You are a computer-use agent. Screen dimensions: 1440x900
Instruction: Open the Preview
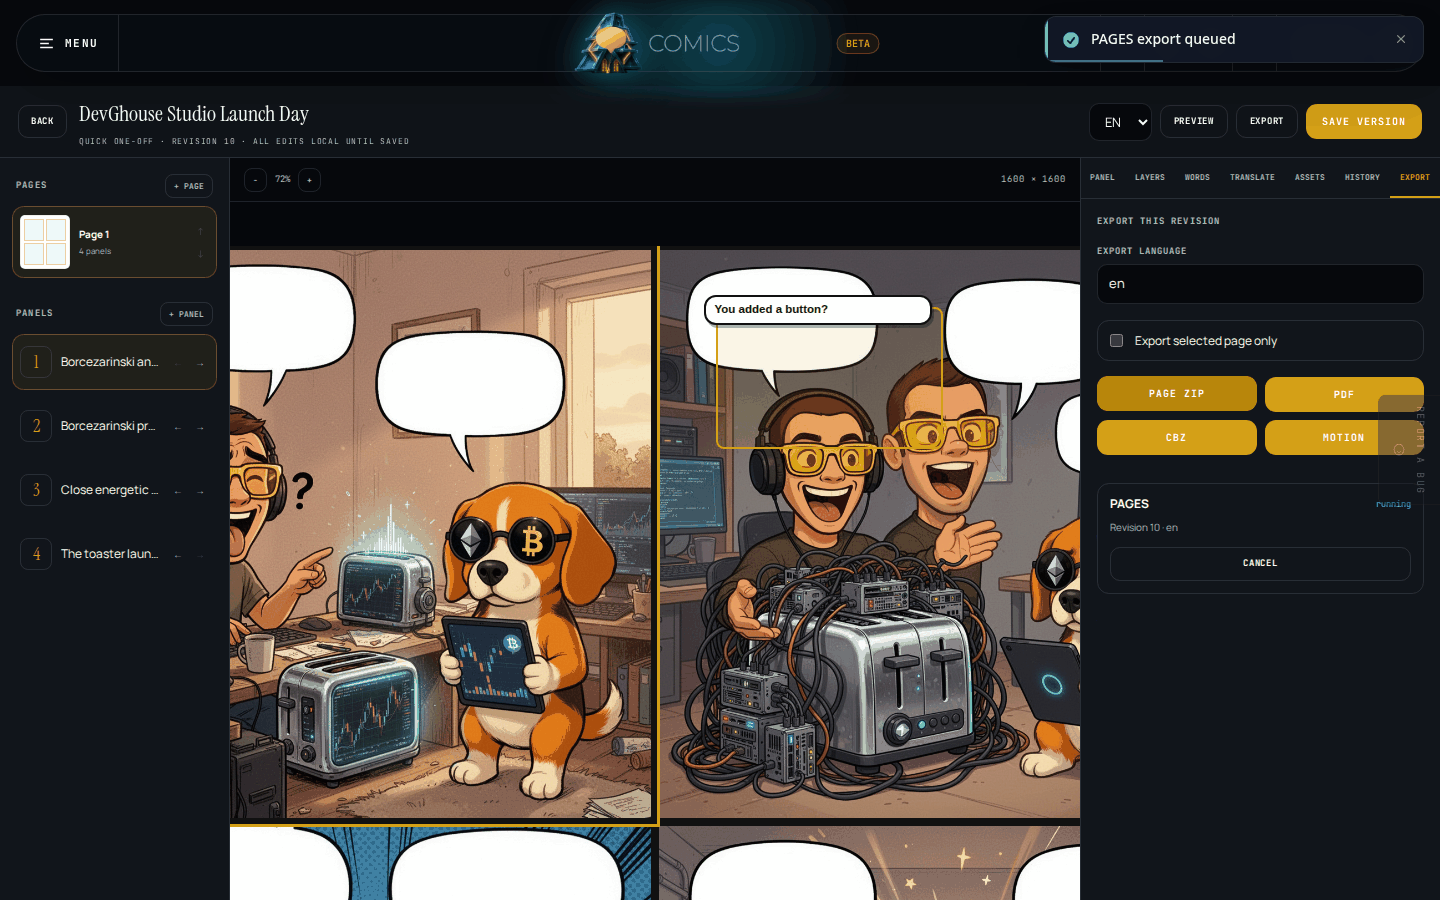1194,121
